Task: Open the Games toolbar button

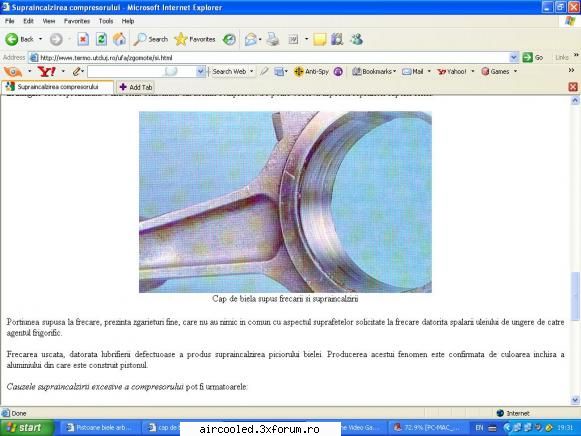Action: [495, 71]
